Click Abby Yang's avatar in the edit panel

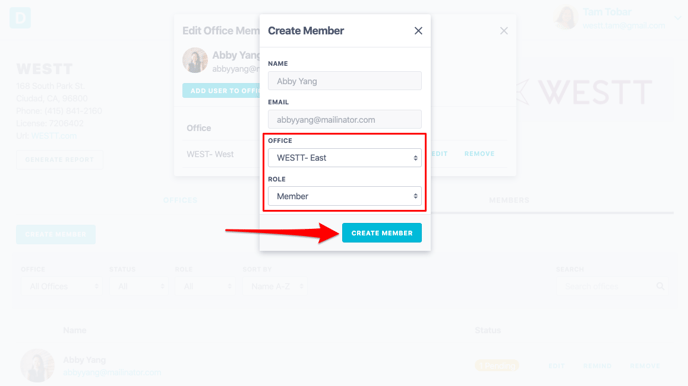click(195, 60)
